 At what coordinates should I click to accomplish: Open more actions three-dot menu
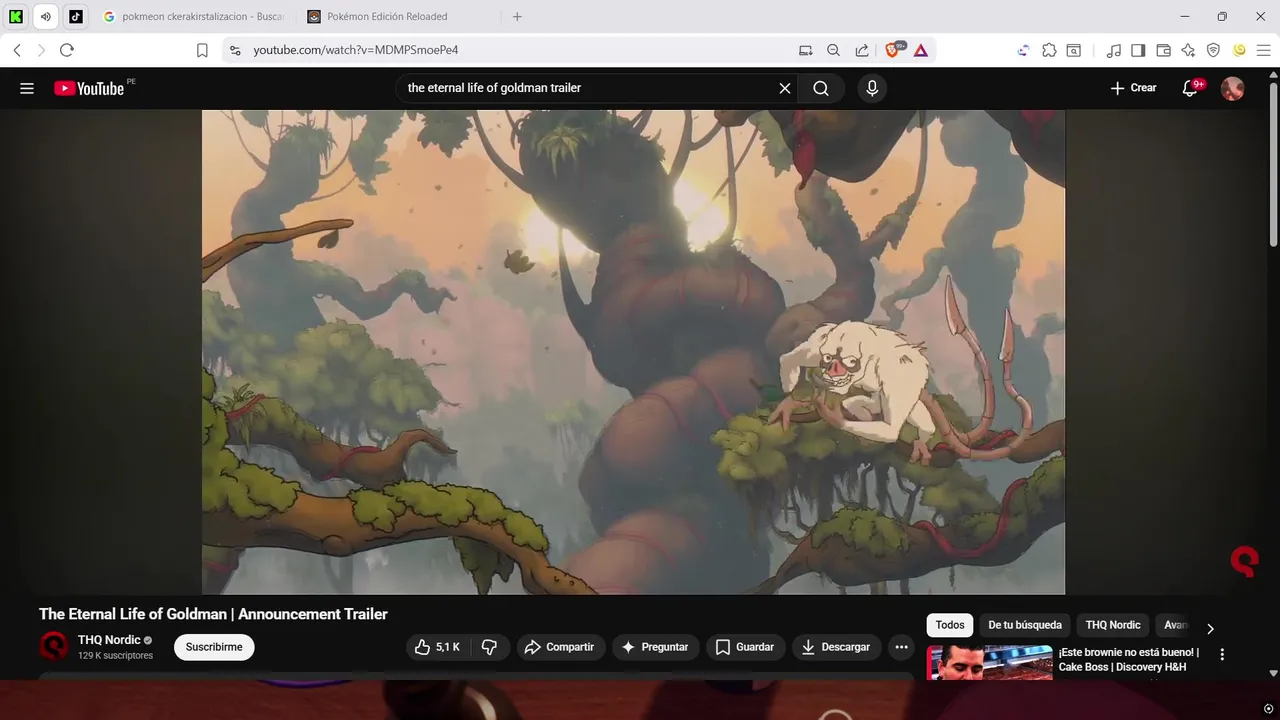pyautogui.click(x=901, y=647)
